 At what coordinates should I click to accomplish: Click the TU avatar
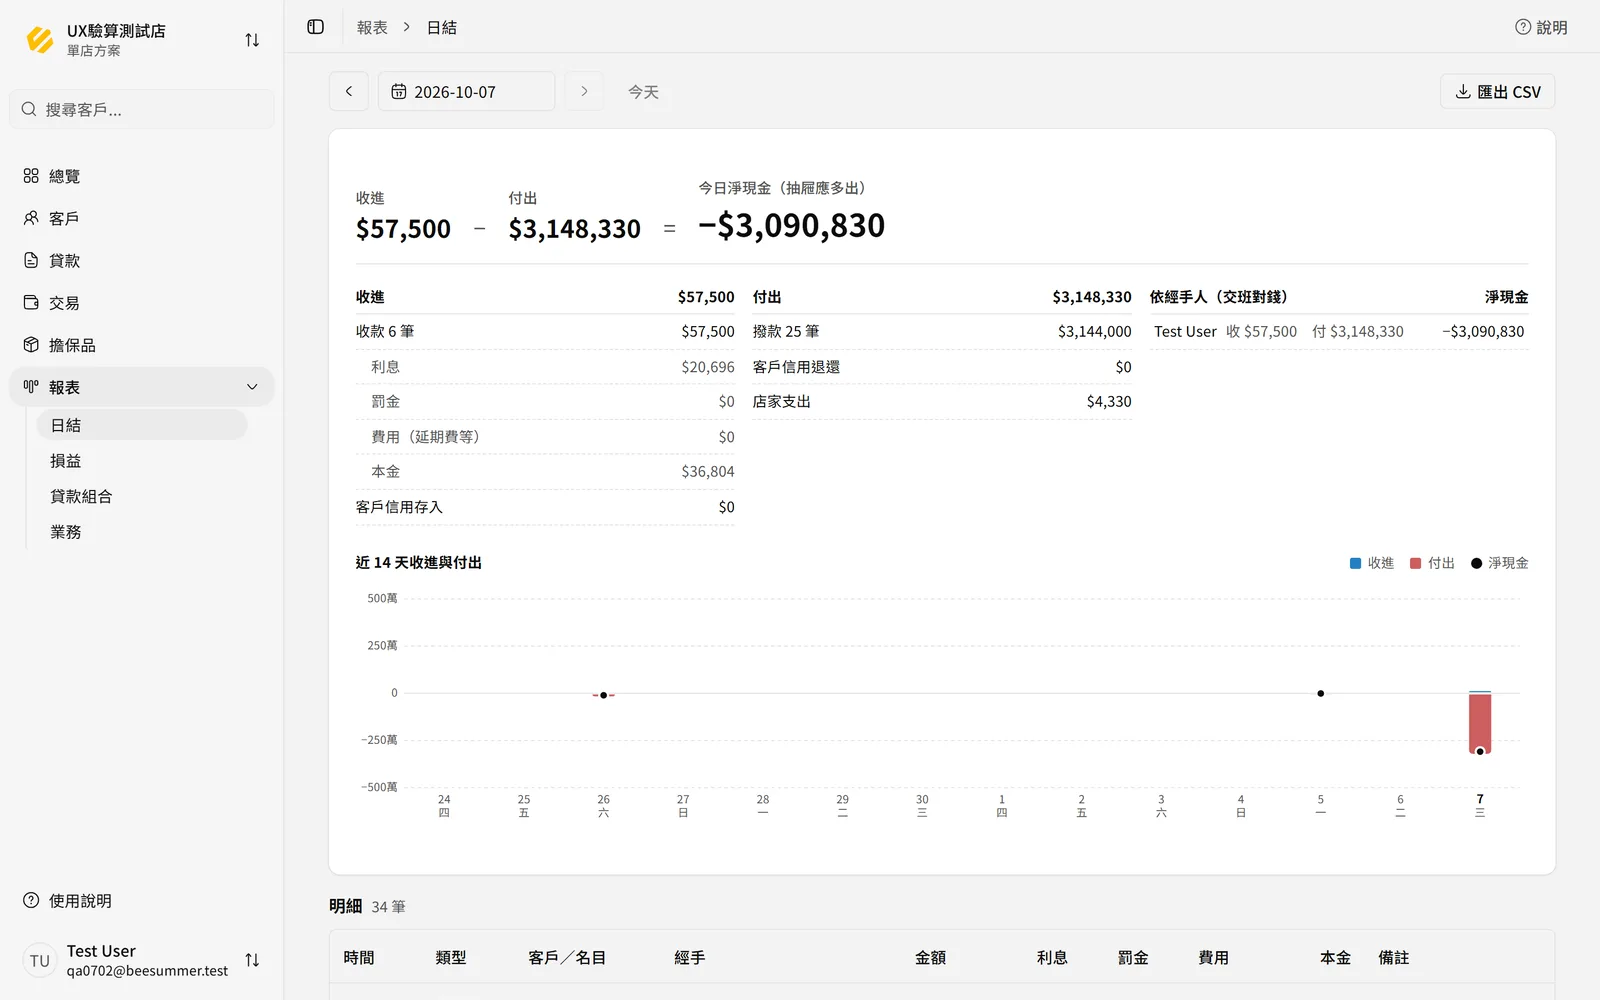[40, 960]
